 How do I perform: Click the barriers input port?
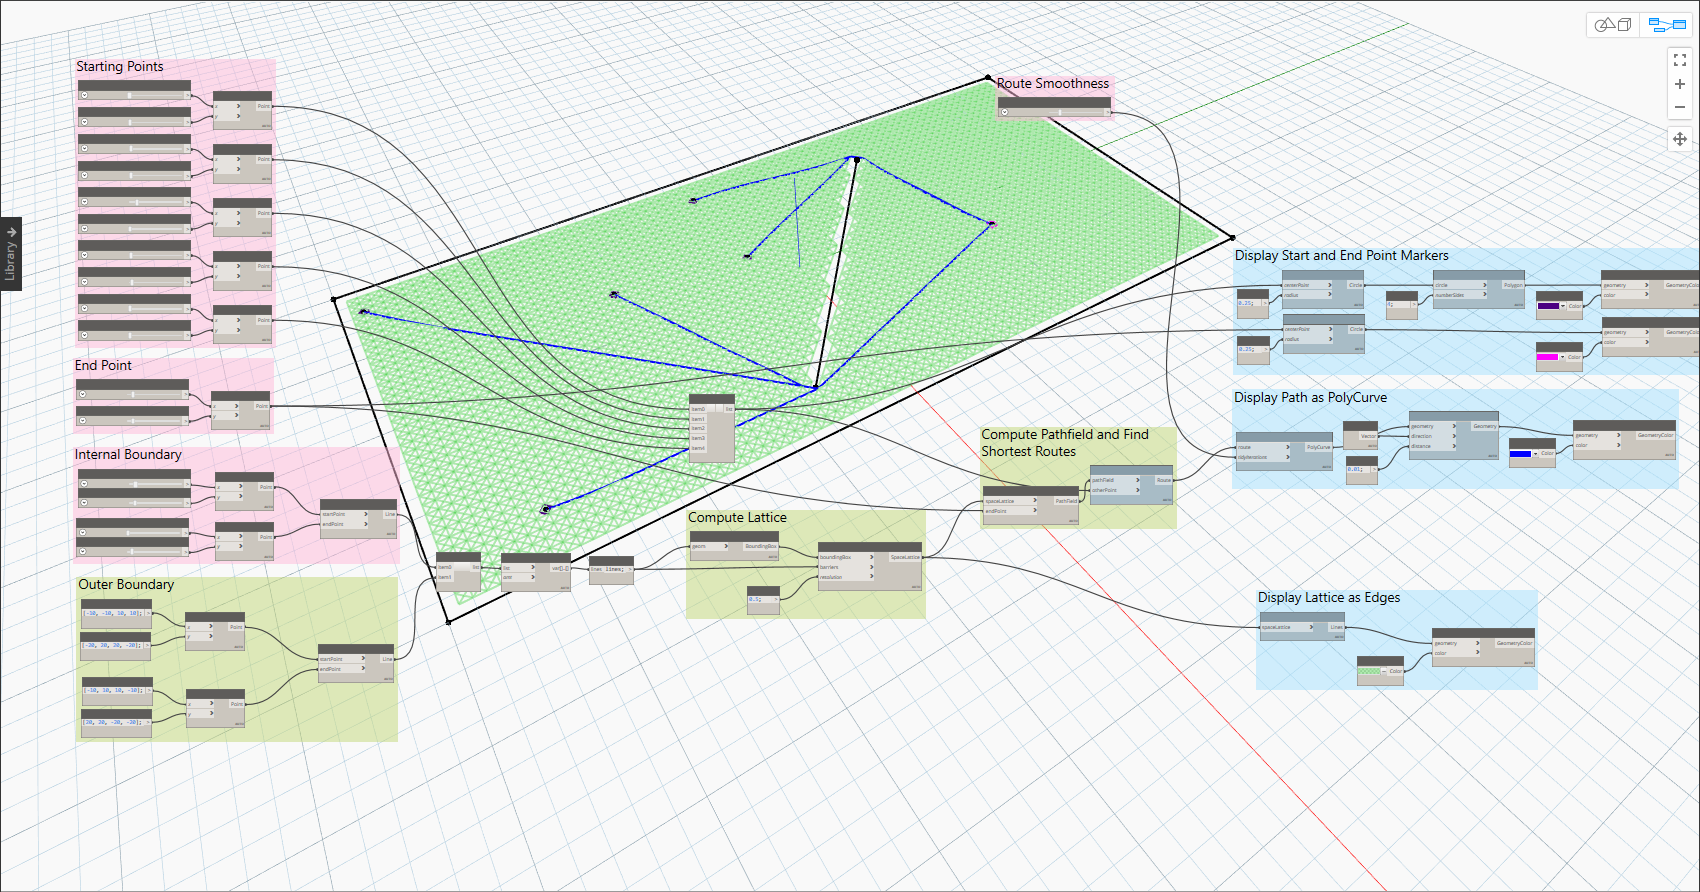click(846, 567)
